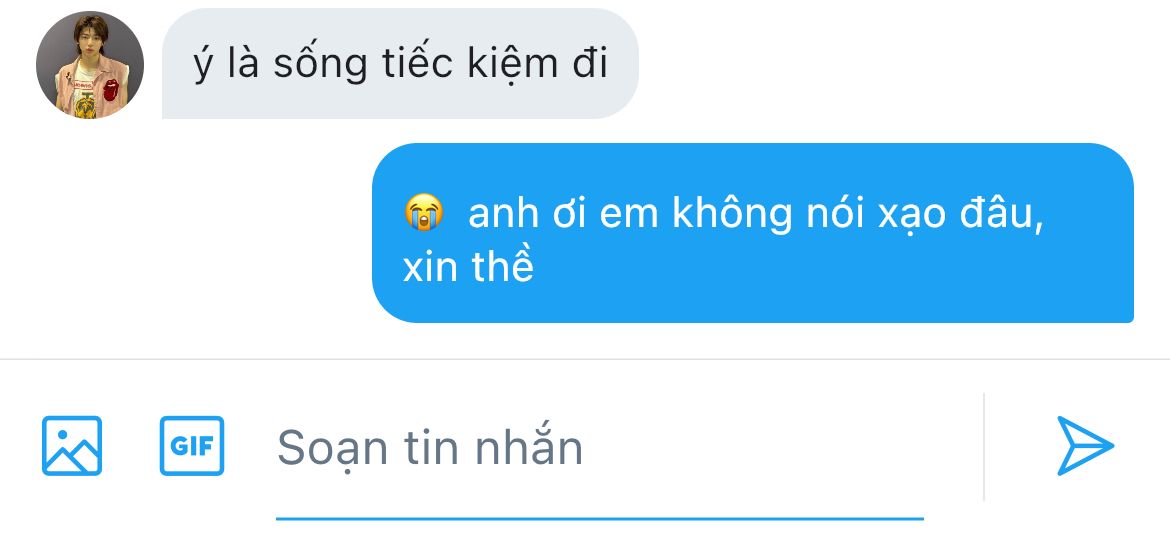Select the blue "anh ơi em không nói xạo đâu" bubble
The width and height of the screenshot is (1170, 534).
pos(753,233)
